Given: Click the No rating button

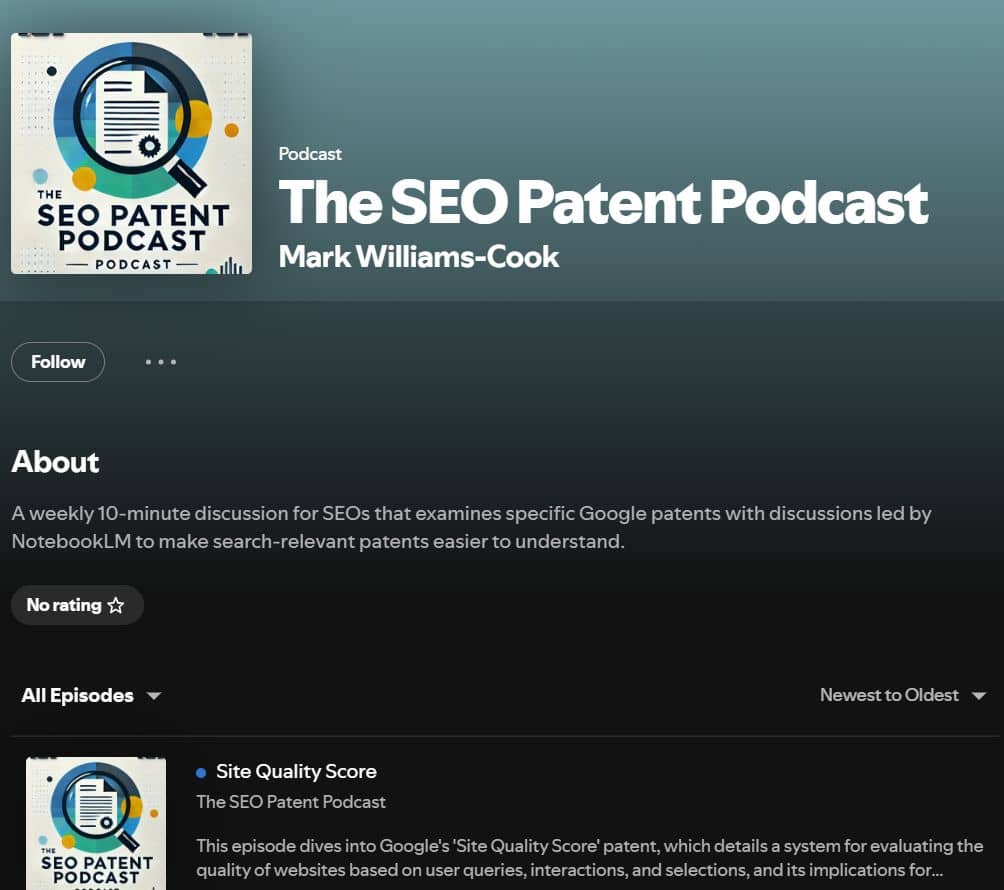Looking at the screenshot, I should (x=77, y=605).
